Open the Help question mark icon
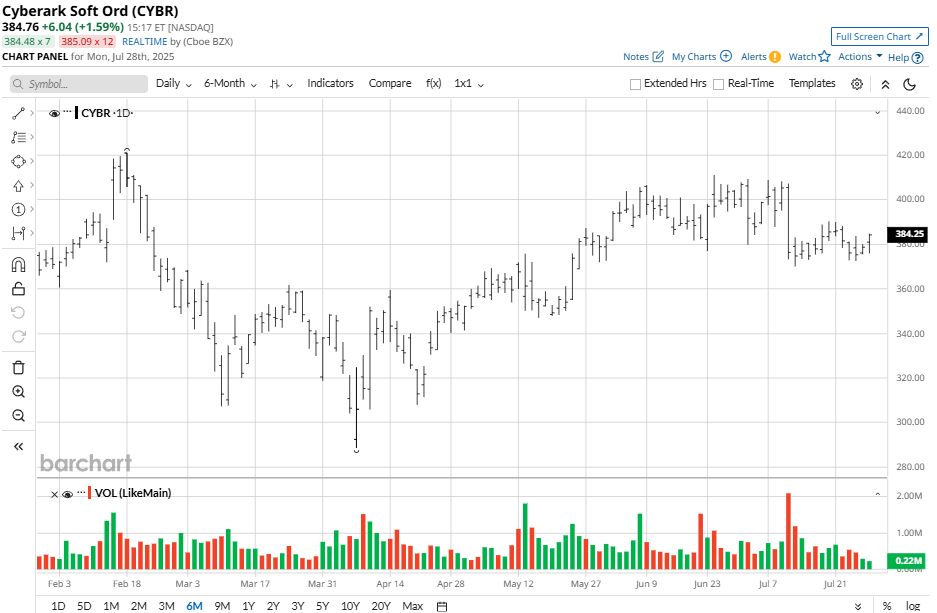This screenshot has width=937, height=613. (x=917, y=57)
